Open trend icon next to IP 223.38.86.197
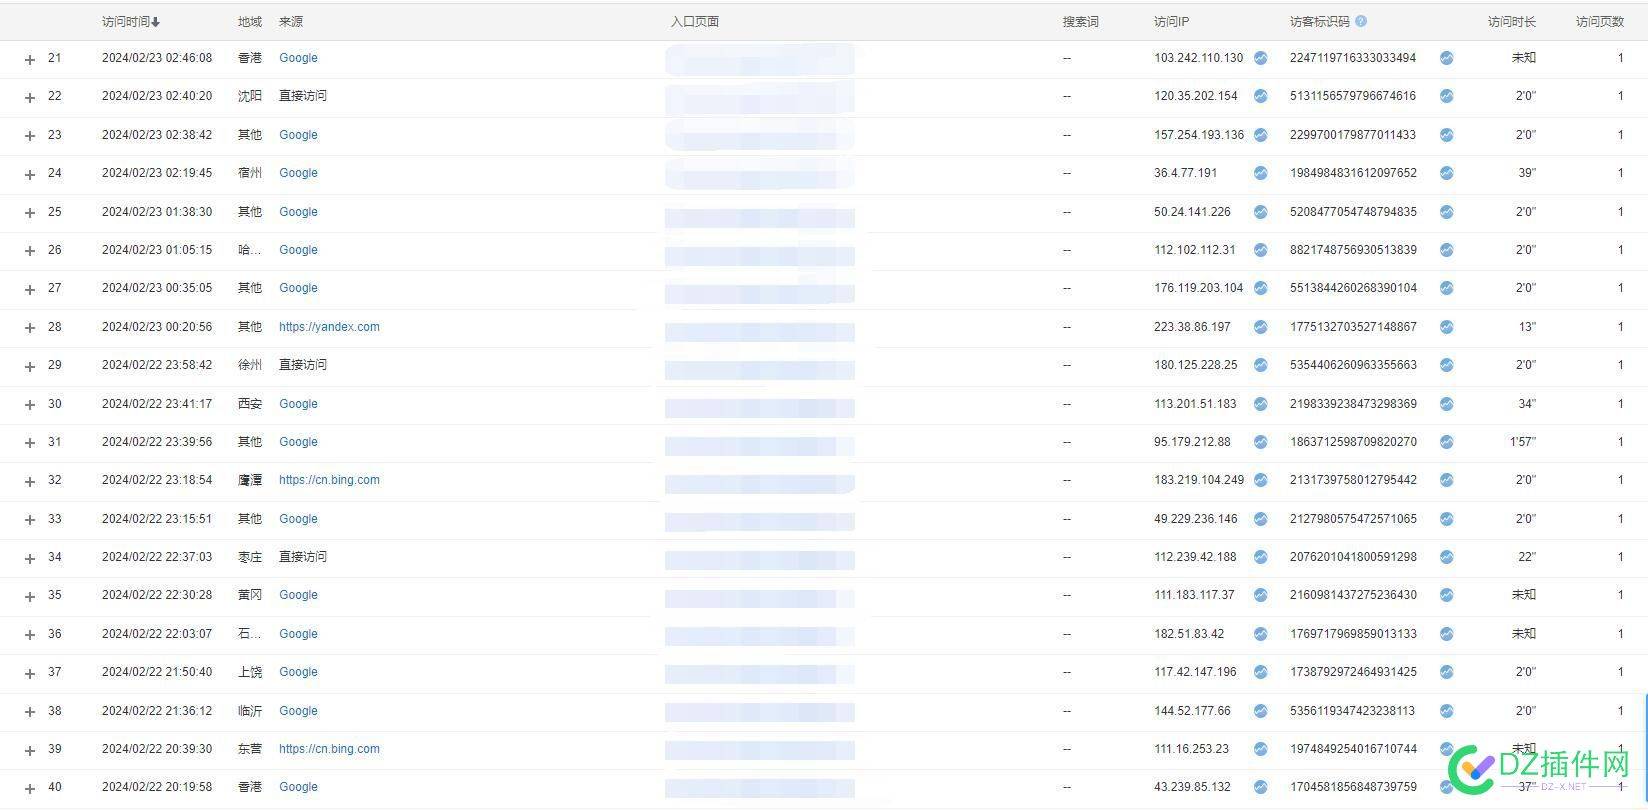 coord(1261,327)
